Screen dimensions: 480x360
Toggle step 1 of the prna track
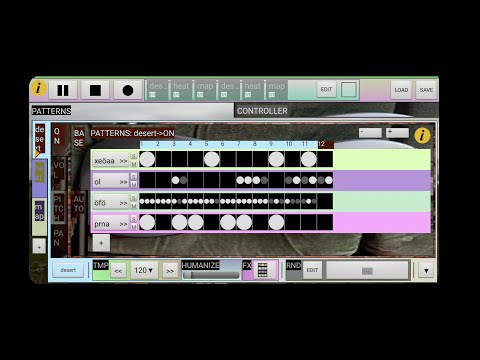147,222
